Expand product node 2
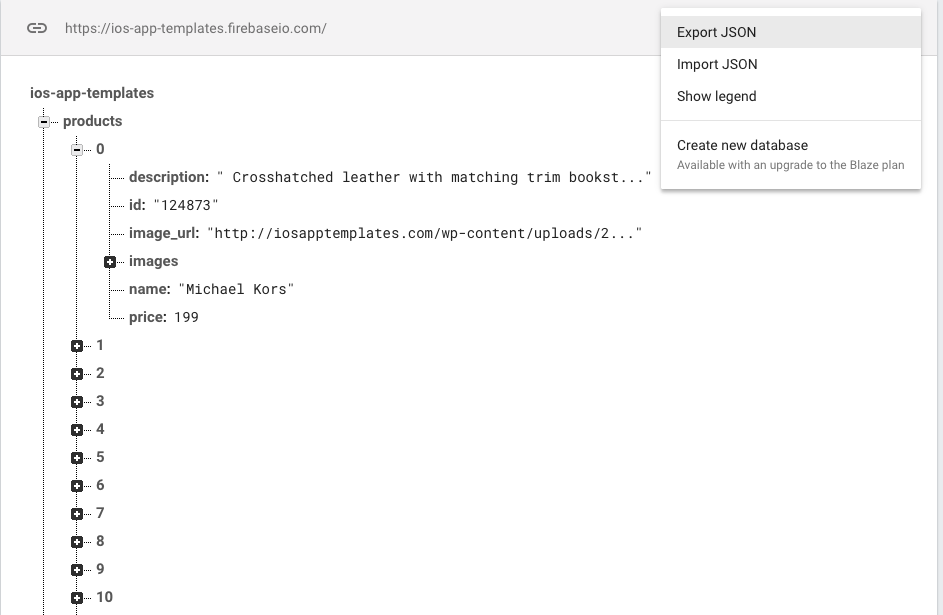The width and height of the screenshot is (943, 615). point(77,374)
